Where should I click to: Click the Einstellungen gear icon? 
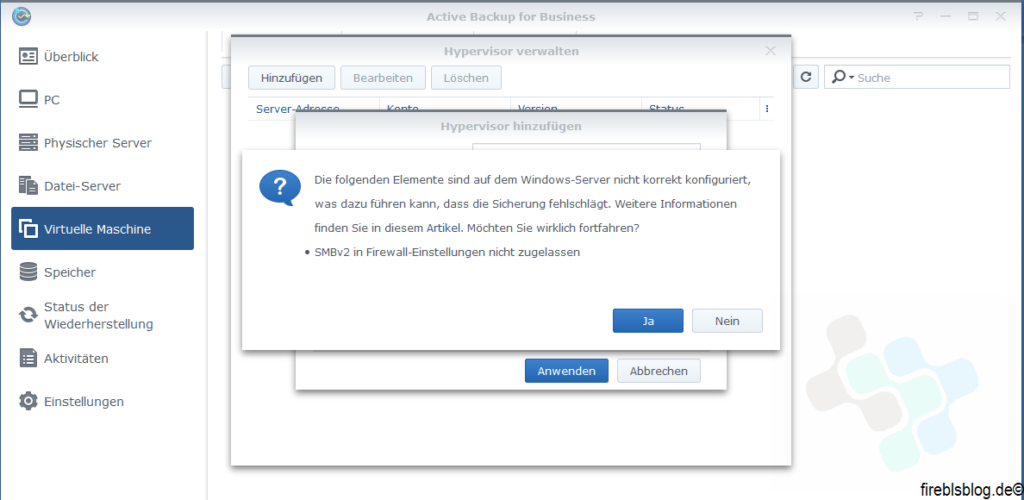click(28, 401)
